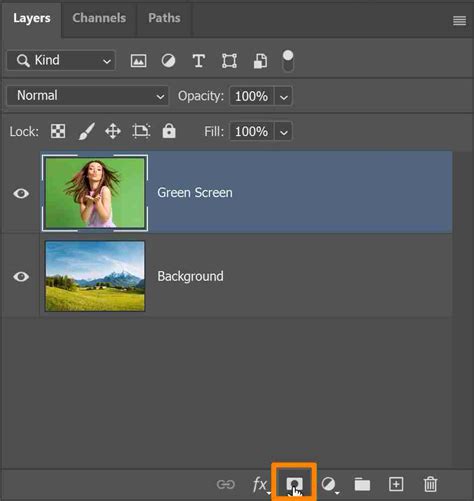Click the Opacity label
The height and width of the screenshot is (501, 474).
[x=201, y=96]
